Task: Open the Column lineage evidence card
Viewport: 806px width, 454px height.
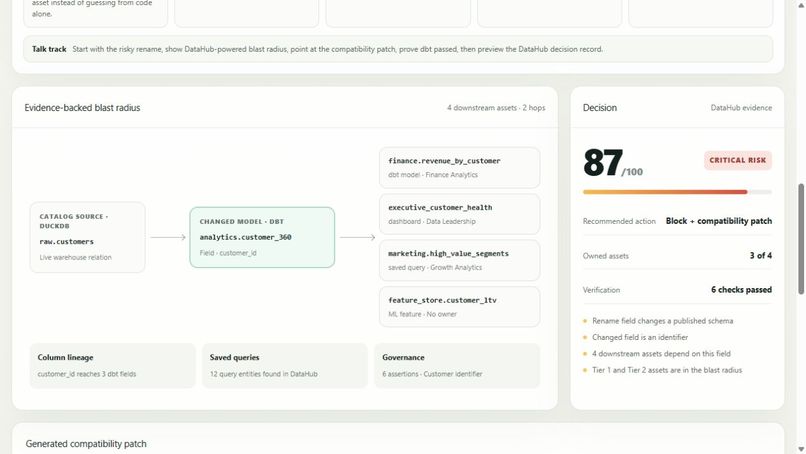Action: (x=113, y=366)
